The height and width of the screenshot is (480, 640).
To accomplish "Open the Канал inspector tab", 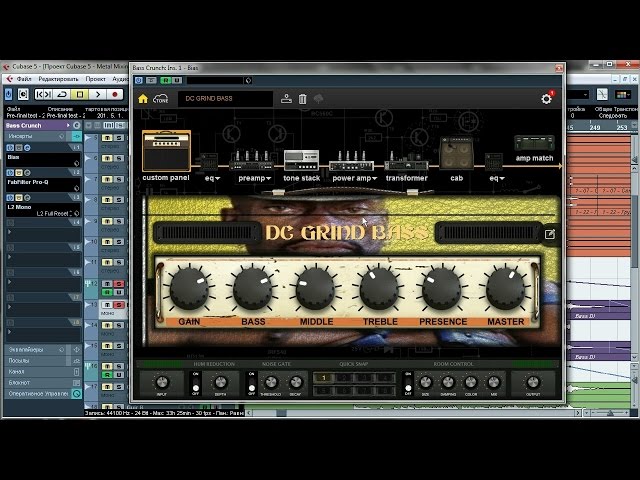I will click(43, 372).
